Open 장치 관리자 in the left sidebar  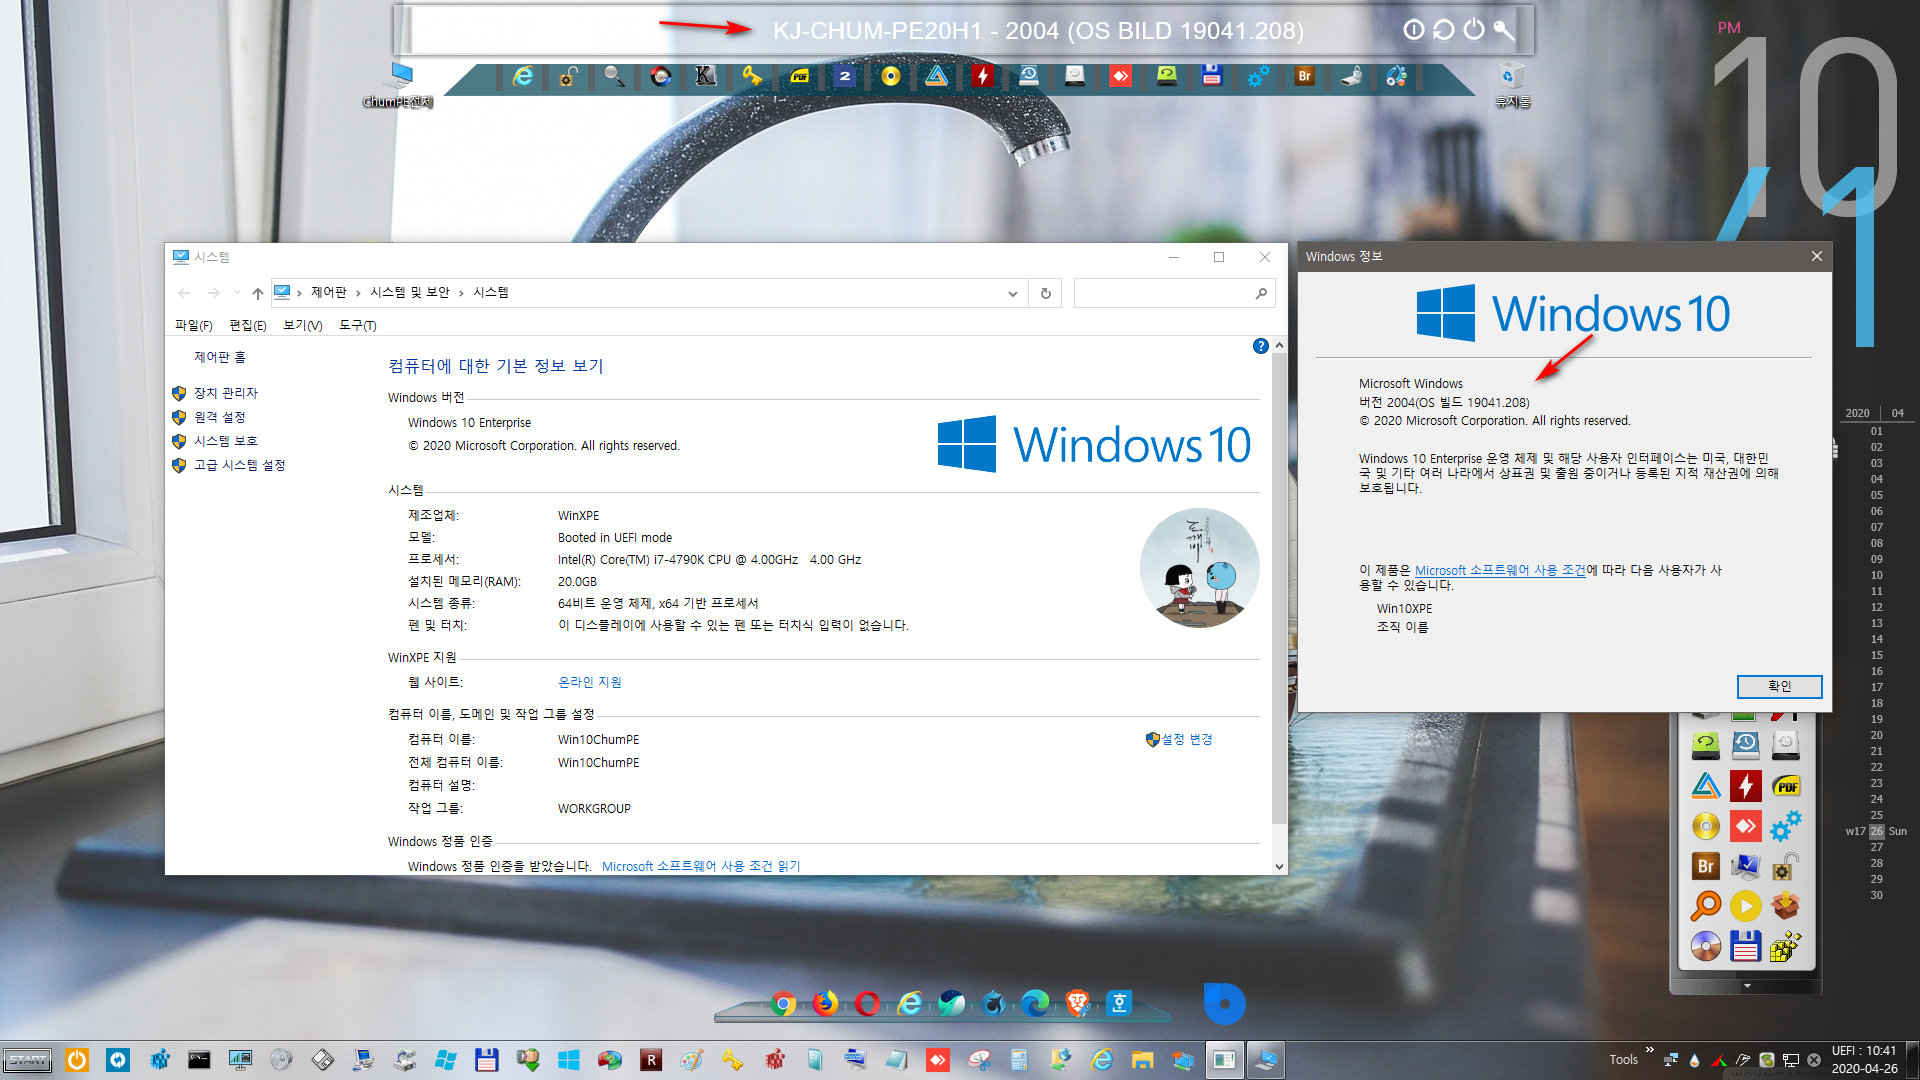(x=225, y=393)
